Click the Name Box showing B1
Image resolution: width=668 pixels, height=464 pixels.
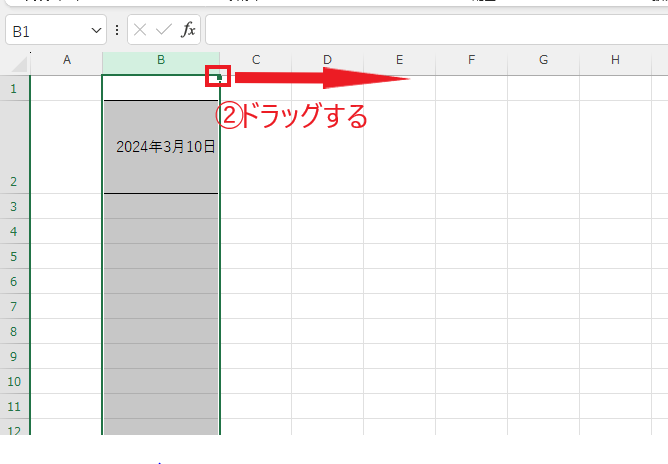pyautogui.click(x=56, y=30)
